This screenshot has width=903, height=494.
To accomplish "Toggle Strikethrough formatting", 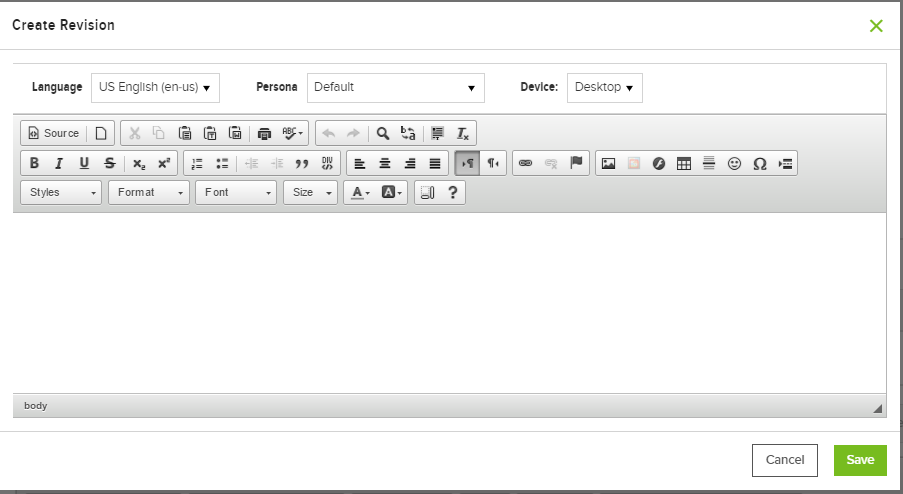I will point(109,163).
